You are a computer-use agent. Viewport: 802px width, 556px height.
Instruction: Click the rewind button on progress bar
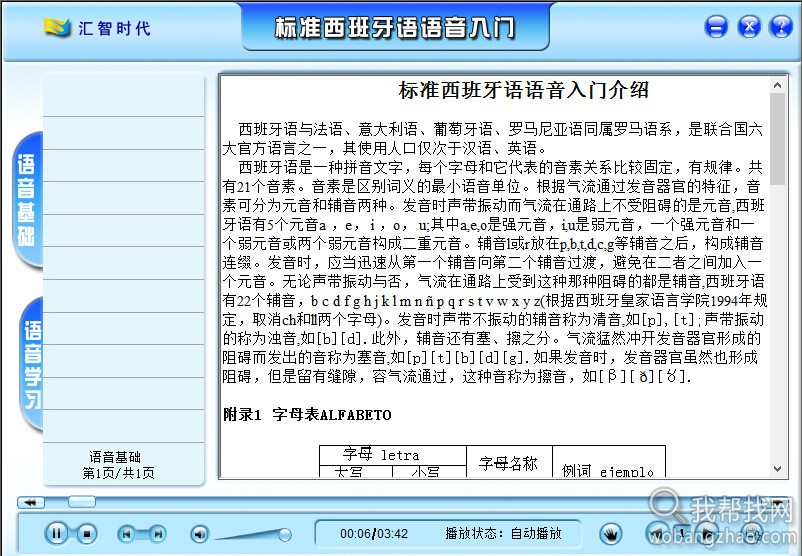[x=31, y=502]
